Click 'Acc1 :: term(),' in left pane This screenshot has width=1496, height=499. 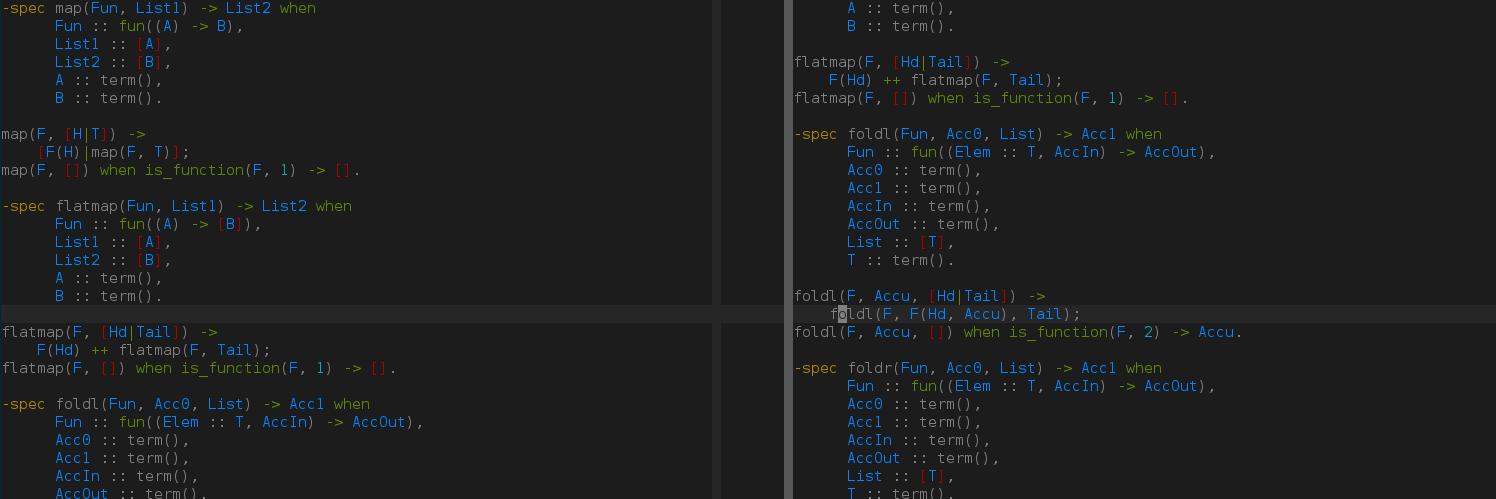point(123,458)
